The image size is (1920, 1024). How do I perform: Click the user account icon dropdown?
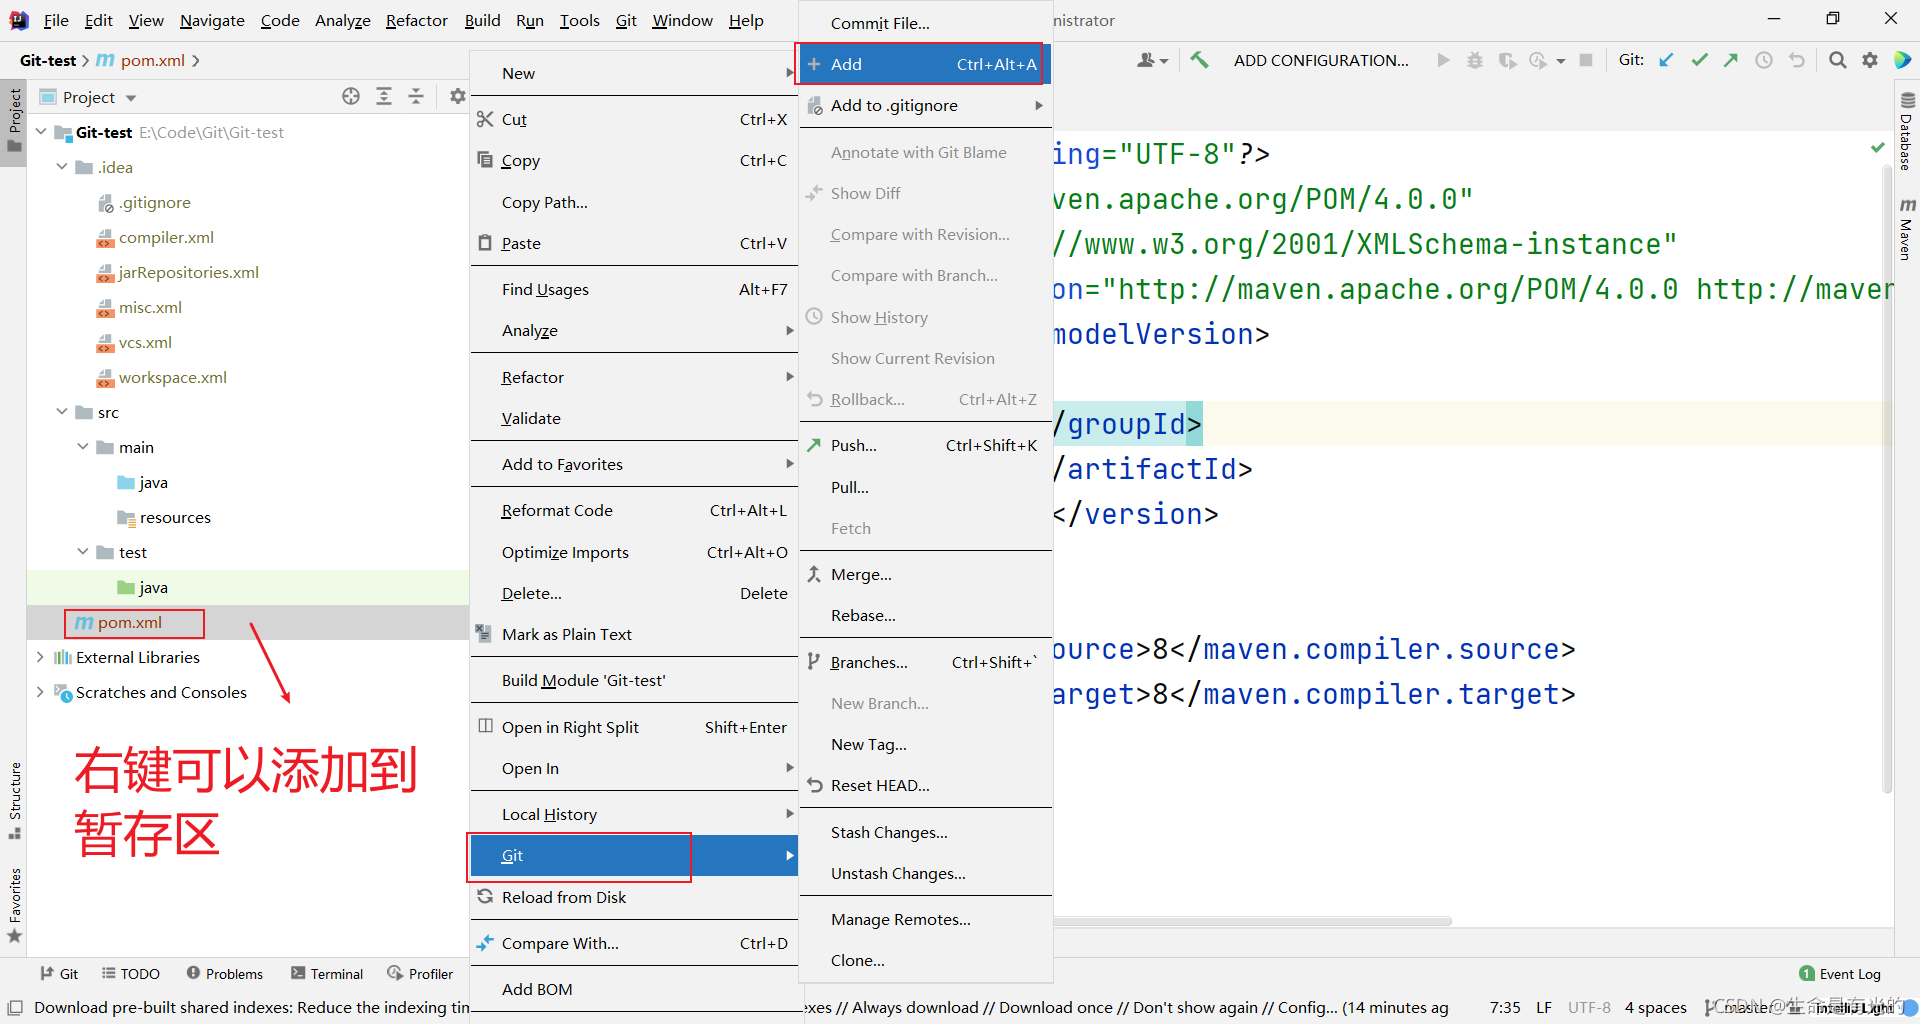point(1152,60)
